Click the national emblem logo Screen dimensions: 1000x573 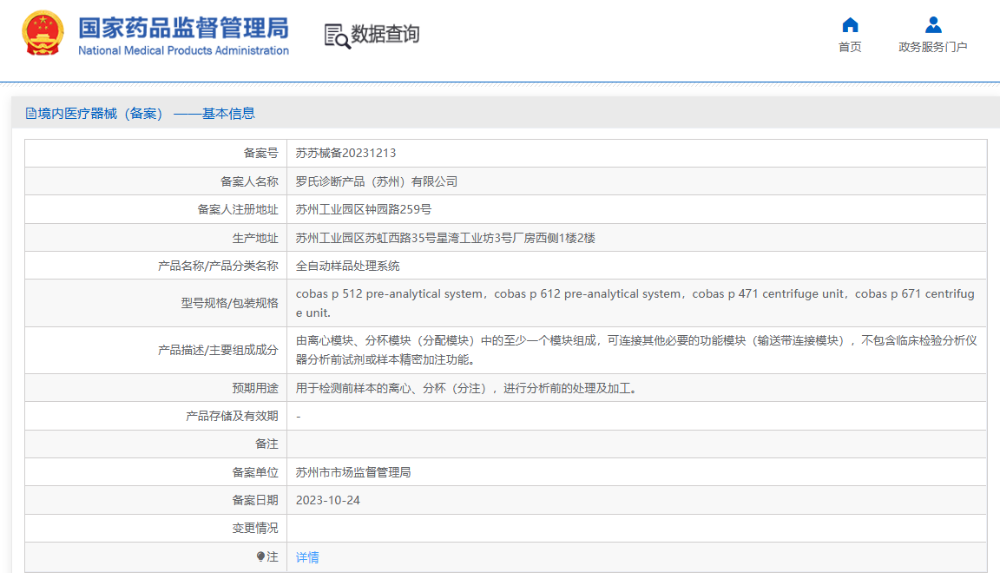point(42,34)
